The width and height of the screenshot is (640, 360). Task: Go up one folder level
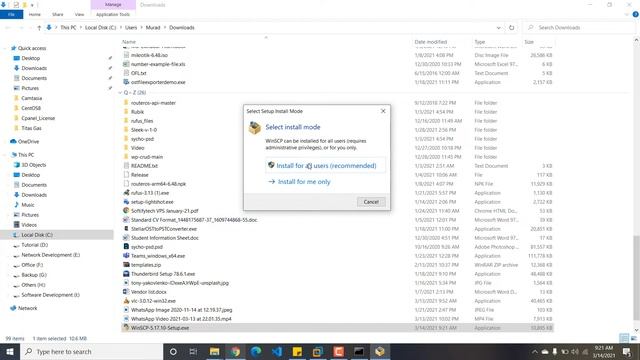39,28
